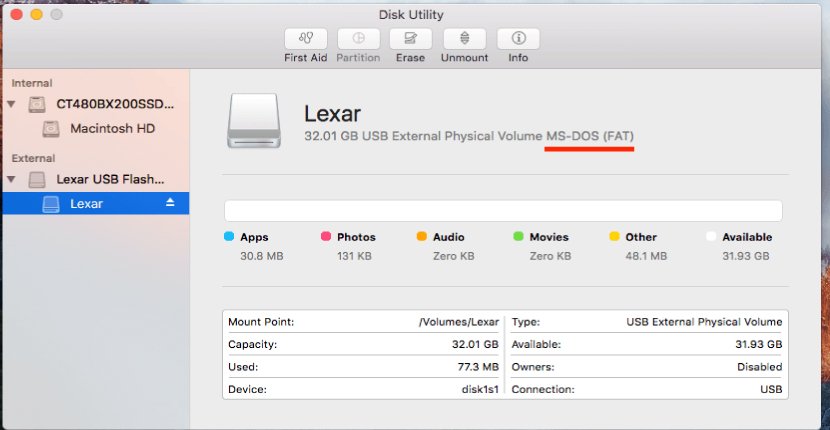Click the Photos 131 KB value
The image size is (830, 430).
(354, 256)
